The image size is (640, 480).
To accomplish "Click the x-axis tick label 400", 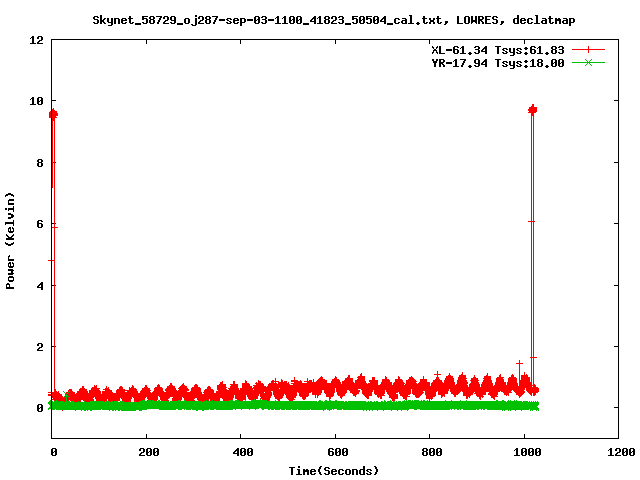I will (242, 452).
